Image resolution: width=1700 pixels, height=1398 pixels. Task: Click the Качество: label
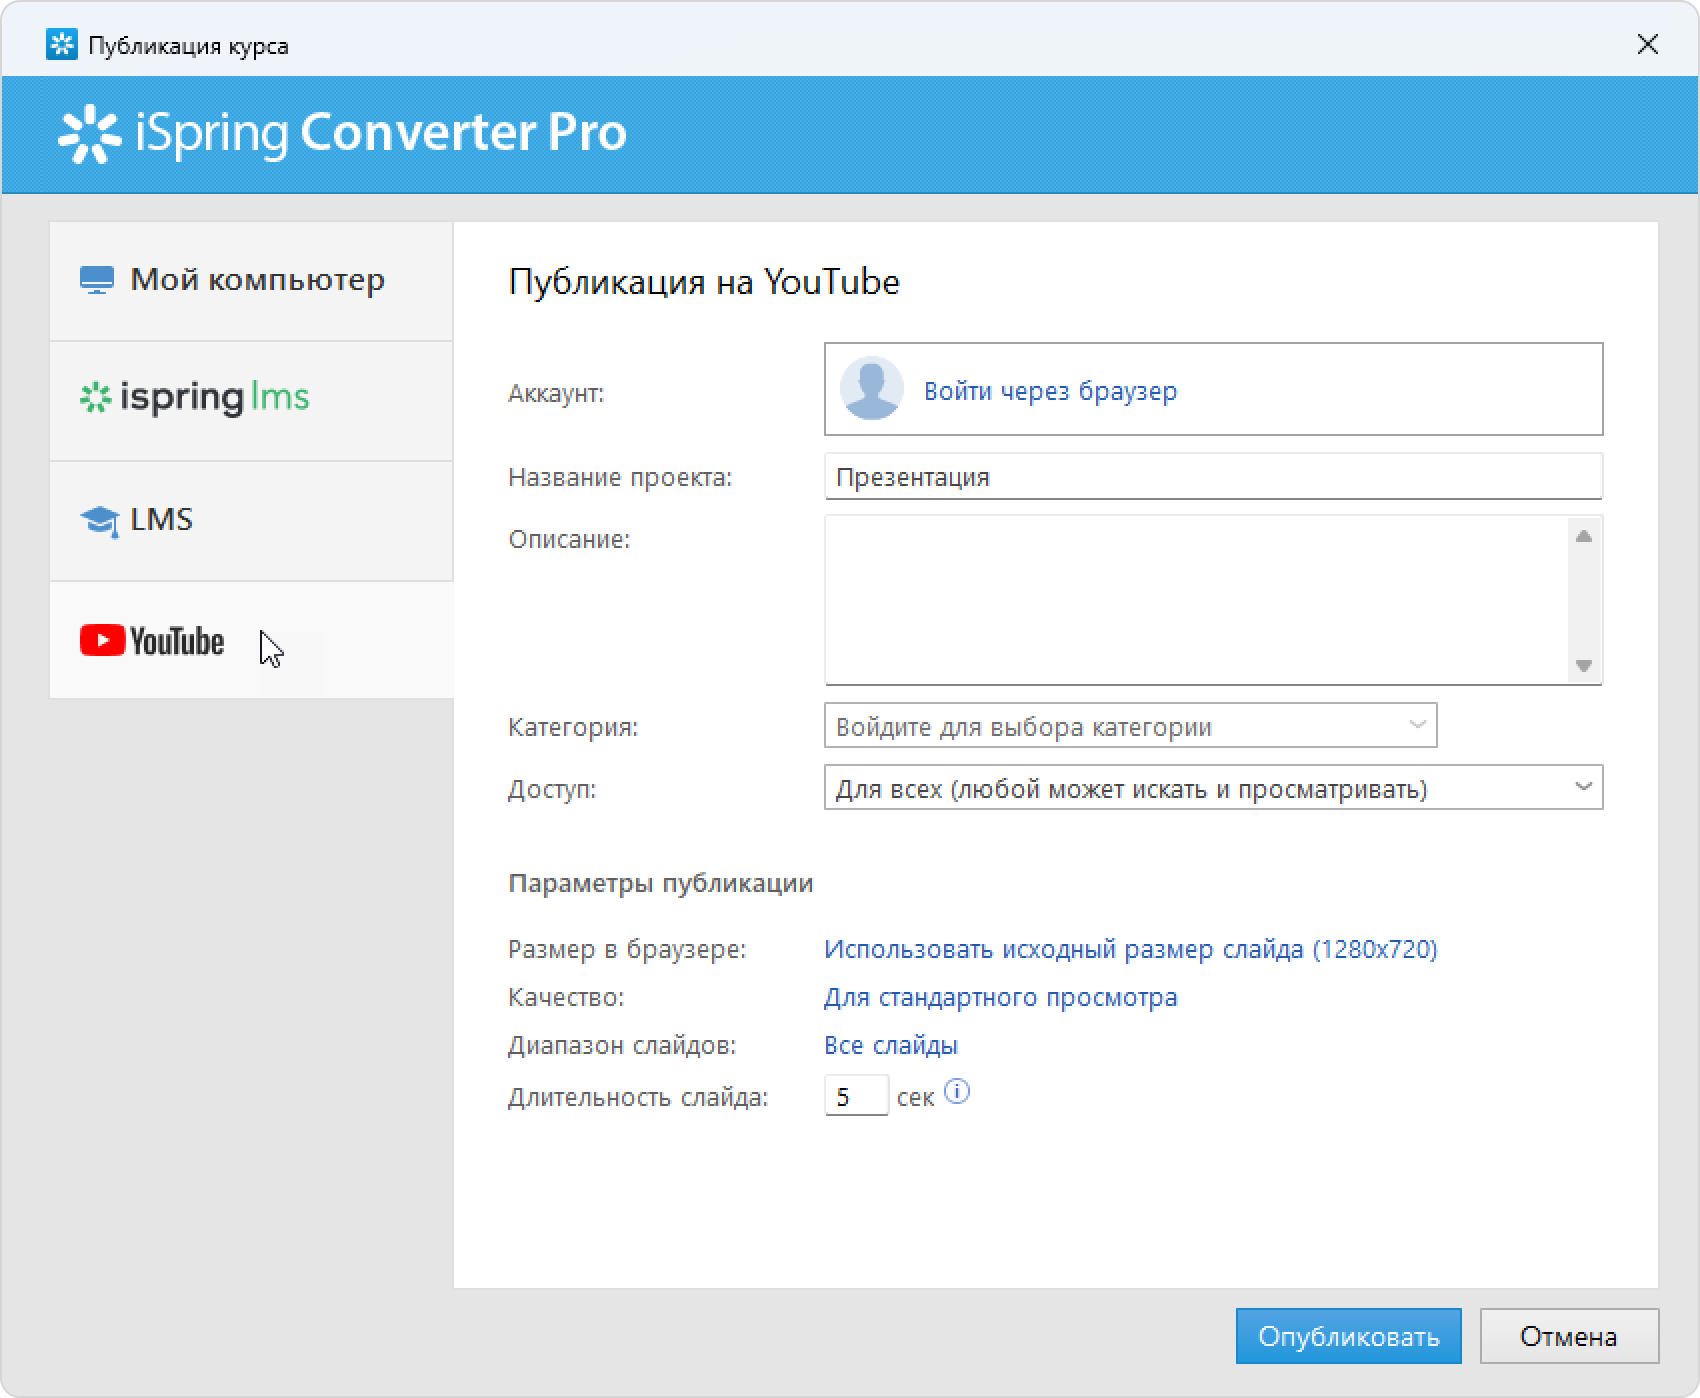click(x=566, y=997)
